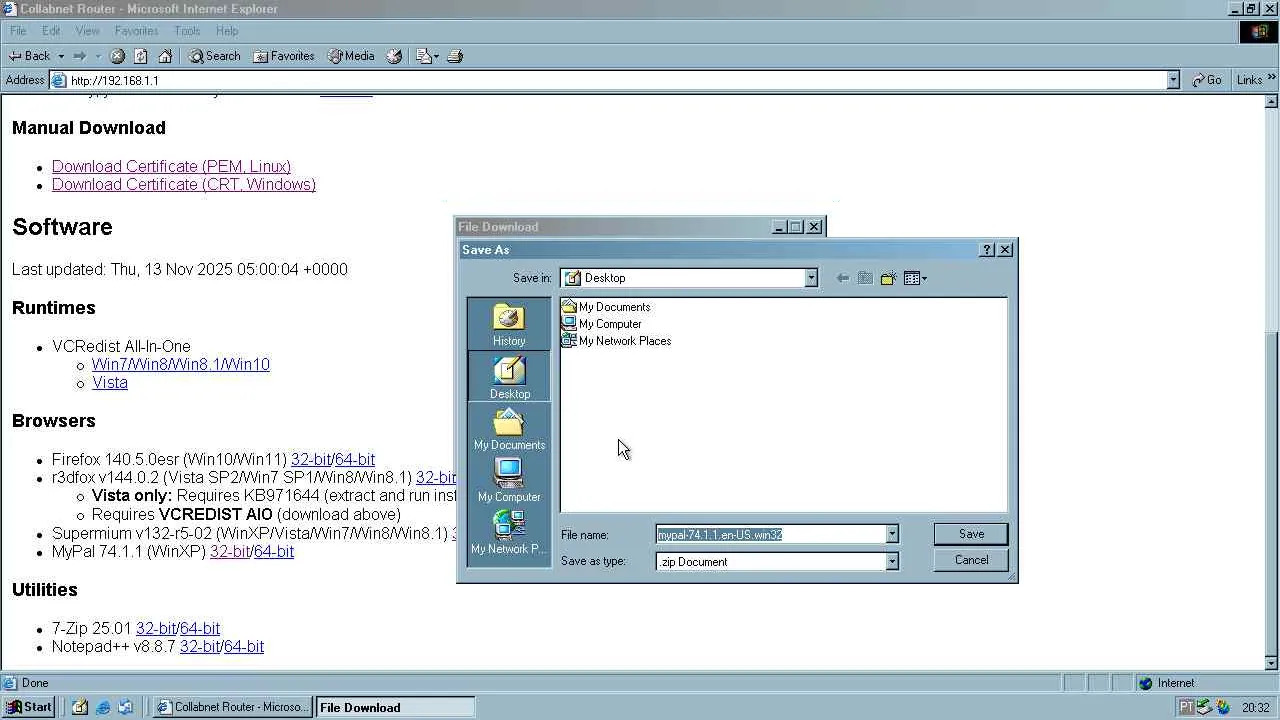Screen dimensions: 1280x720
Task: Expand the File name dropdown arrow
Action: pos(892,535)
